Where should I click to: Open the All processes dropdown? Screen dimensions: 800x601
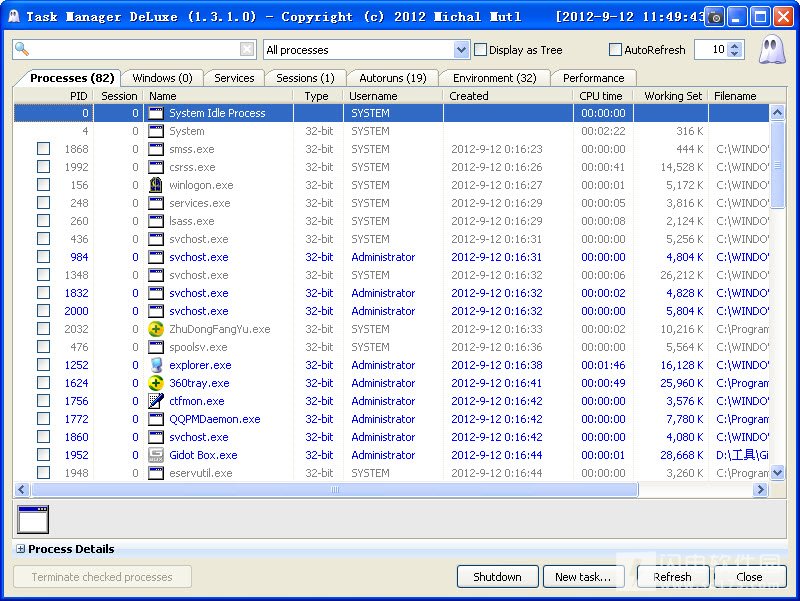click(461, 49)
